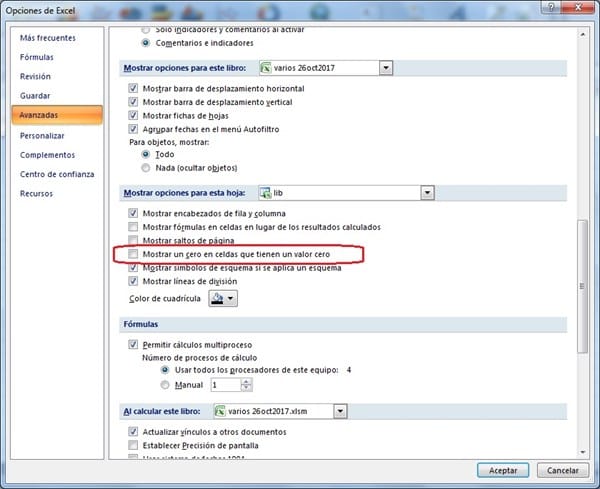Go to Centro de confianza
Viewport: 600px width, 489px height.
[x=57, y=174]
